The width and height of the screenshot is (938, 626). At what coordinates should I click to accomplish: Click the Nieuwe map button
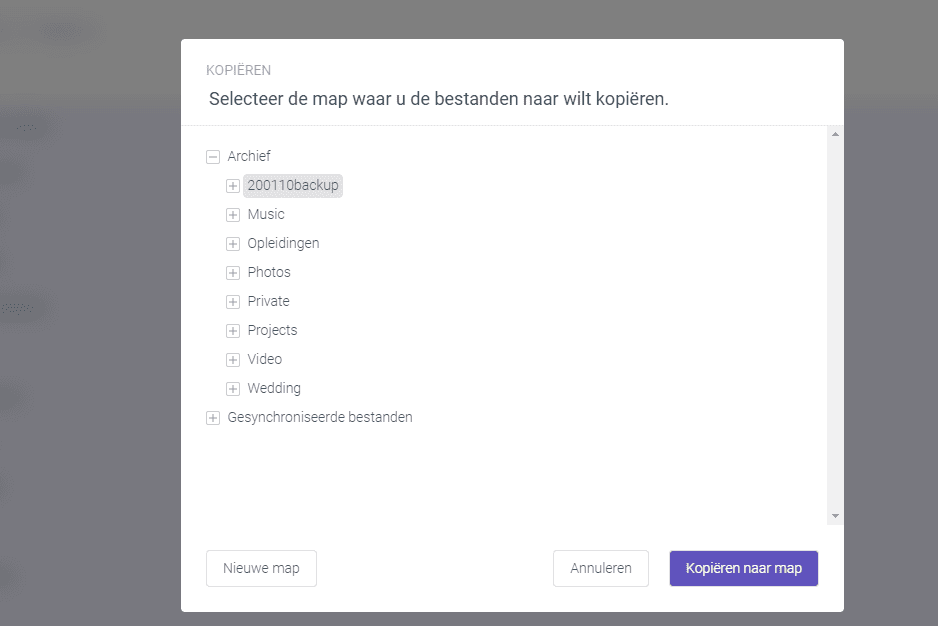point(261,568)
